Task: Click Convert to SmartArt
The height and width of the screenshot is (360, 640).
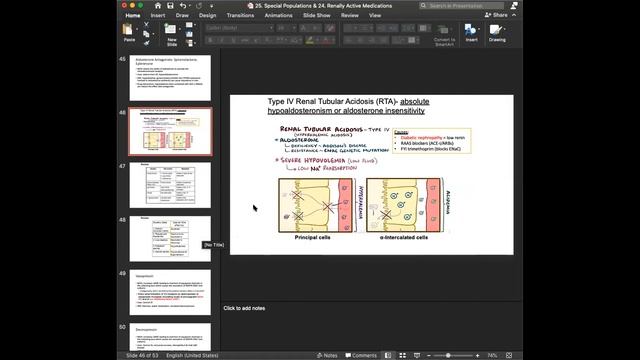Action: pos(444,35)
